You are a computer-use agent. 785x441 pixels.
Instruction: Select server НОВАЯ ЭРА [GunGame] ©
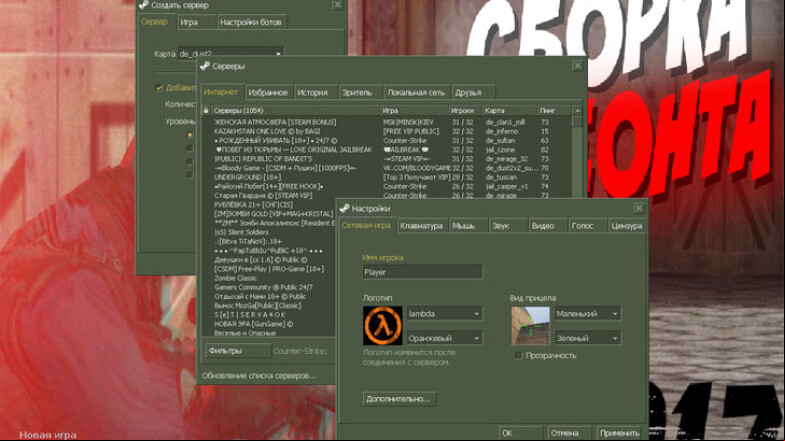[x=253, y=324]
